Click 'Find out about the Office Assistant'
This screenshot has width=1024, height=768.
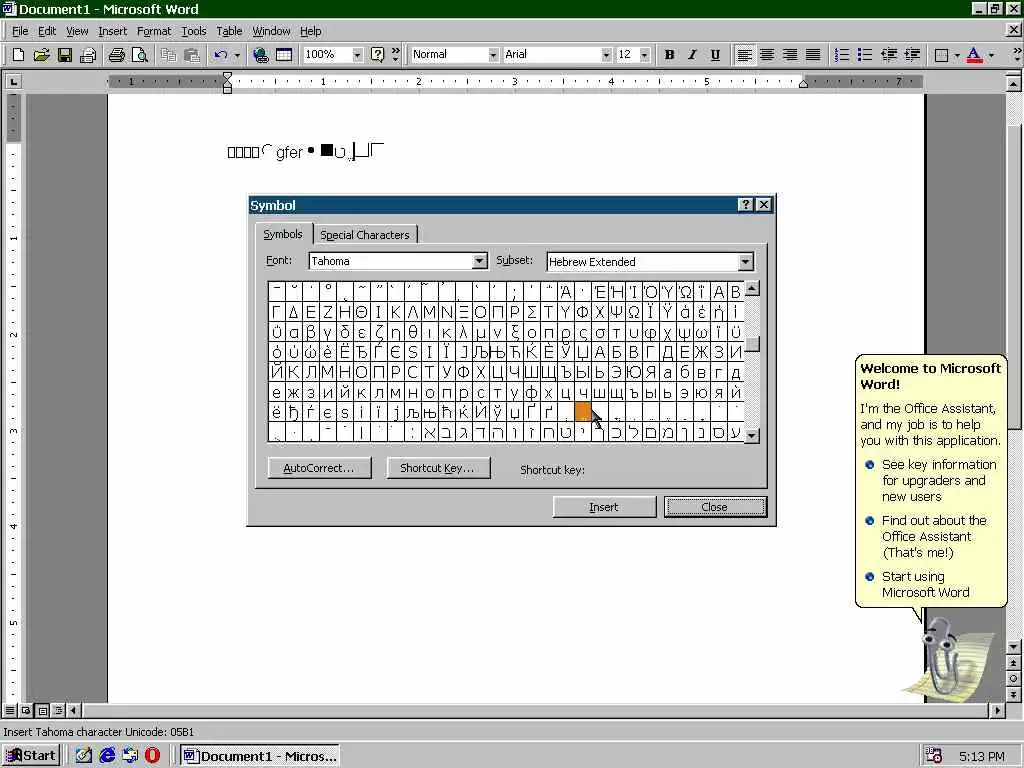(x=933, y=537)
